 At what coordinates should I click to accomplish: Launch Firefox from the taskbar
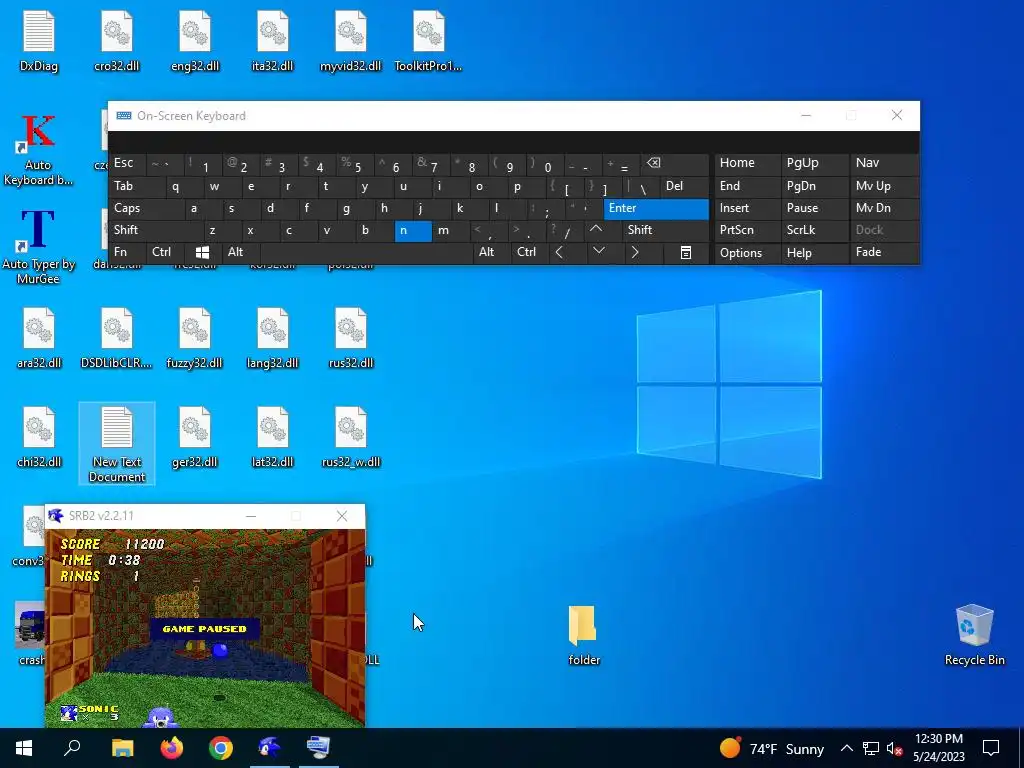click(x=172, y=748)
